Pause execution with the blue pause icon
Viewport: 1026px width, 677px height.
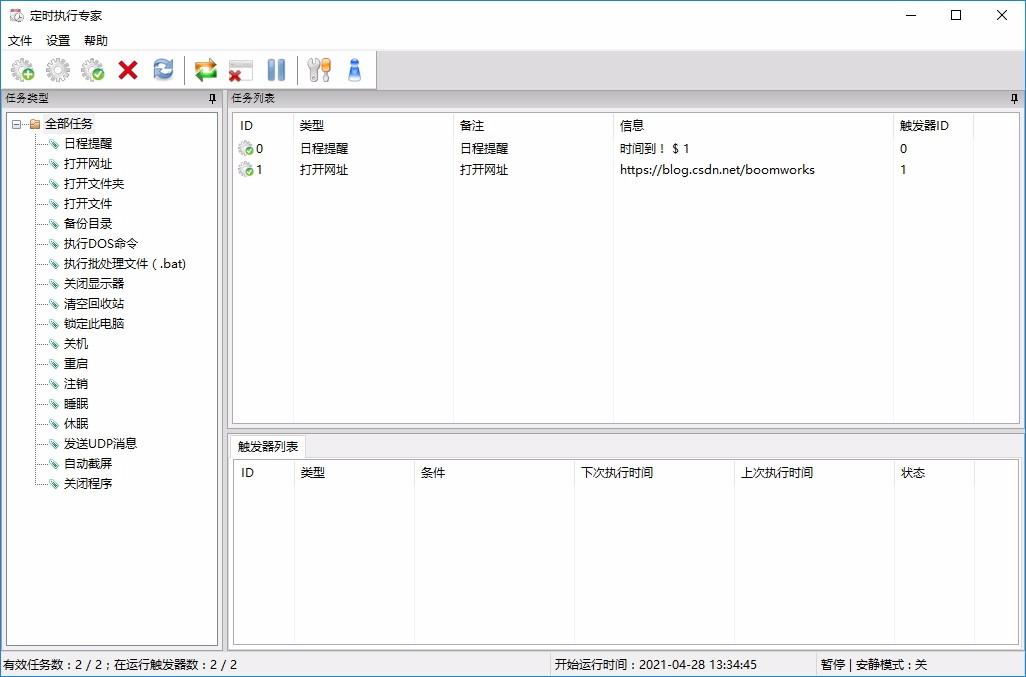coord(276,70)
